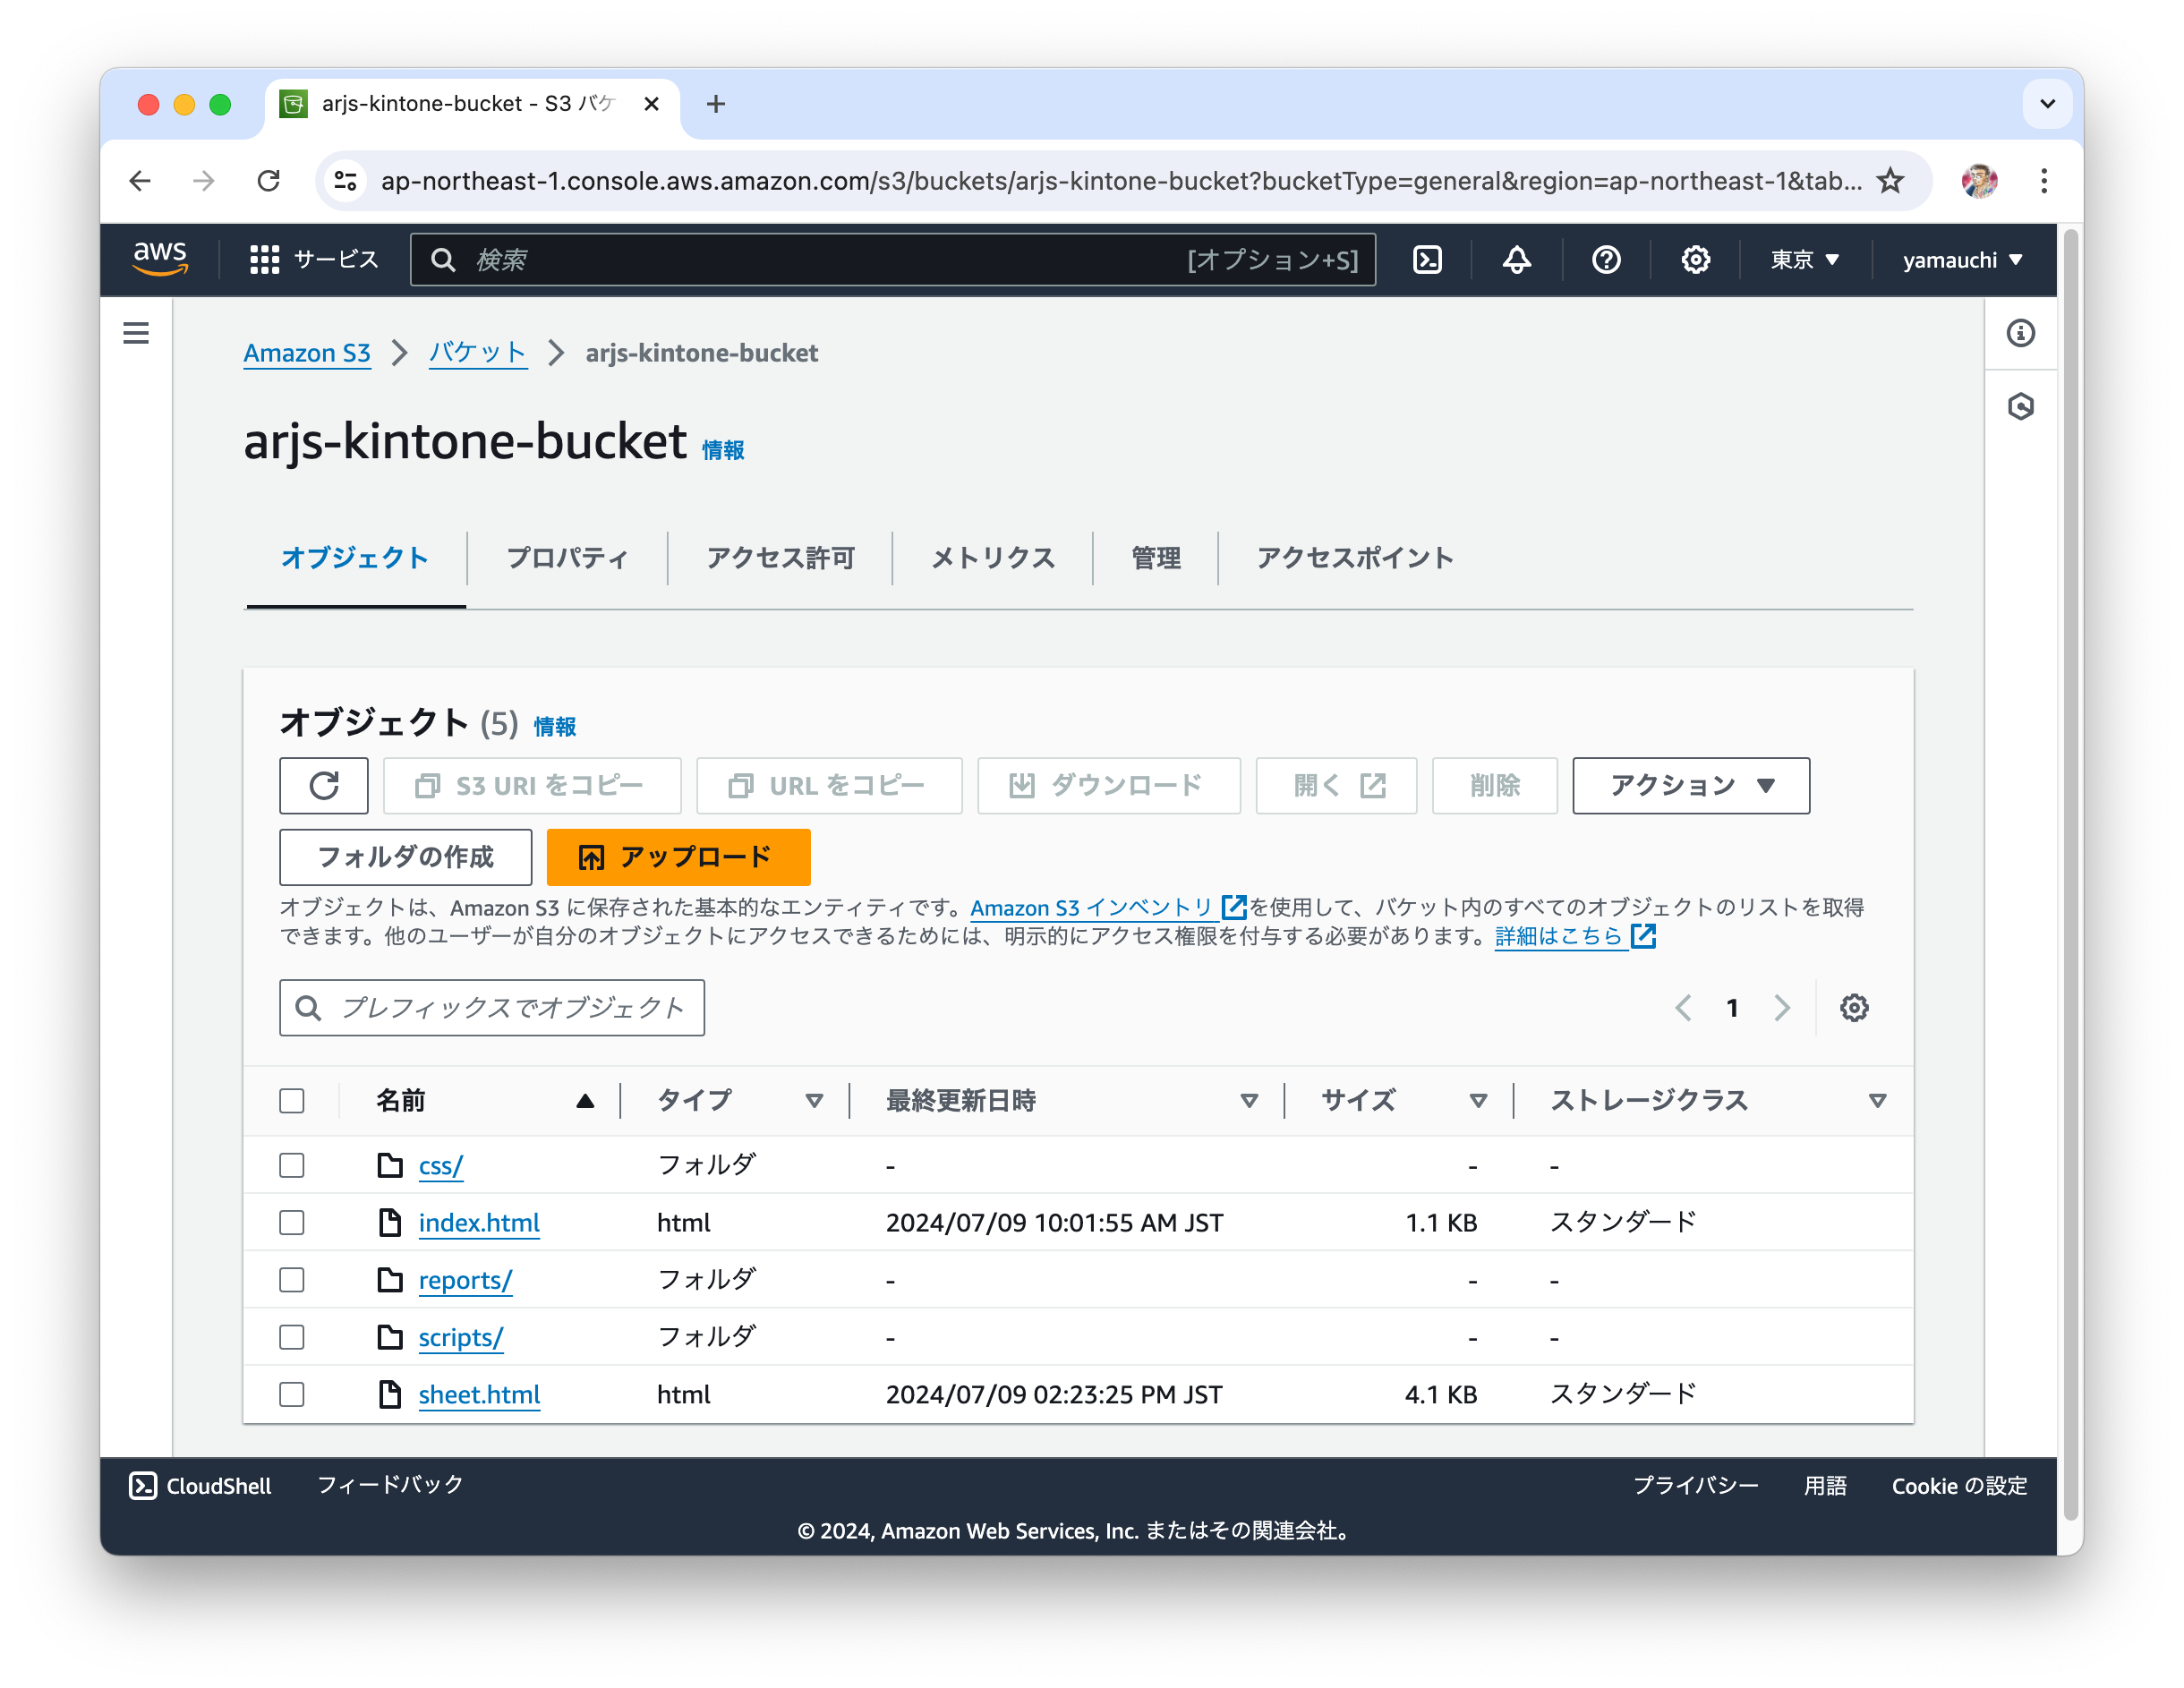The image size is (2184, 1688).
Task: Sort by サイズ column arrow
Action: point(1478,1101)
